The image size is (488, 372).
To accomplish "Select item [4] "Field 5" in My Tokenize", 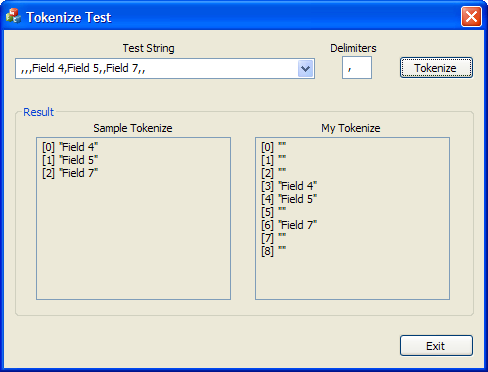I will [289, 199].
